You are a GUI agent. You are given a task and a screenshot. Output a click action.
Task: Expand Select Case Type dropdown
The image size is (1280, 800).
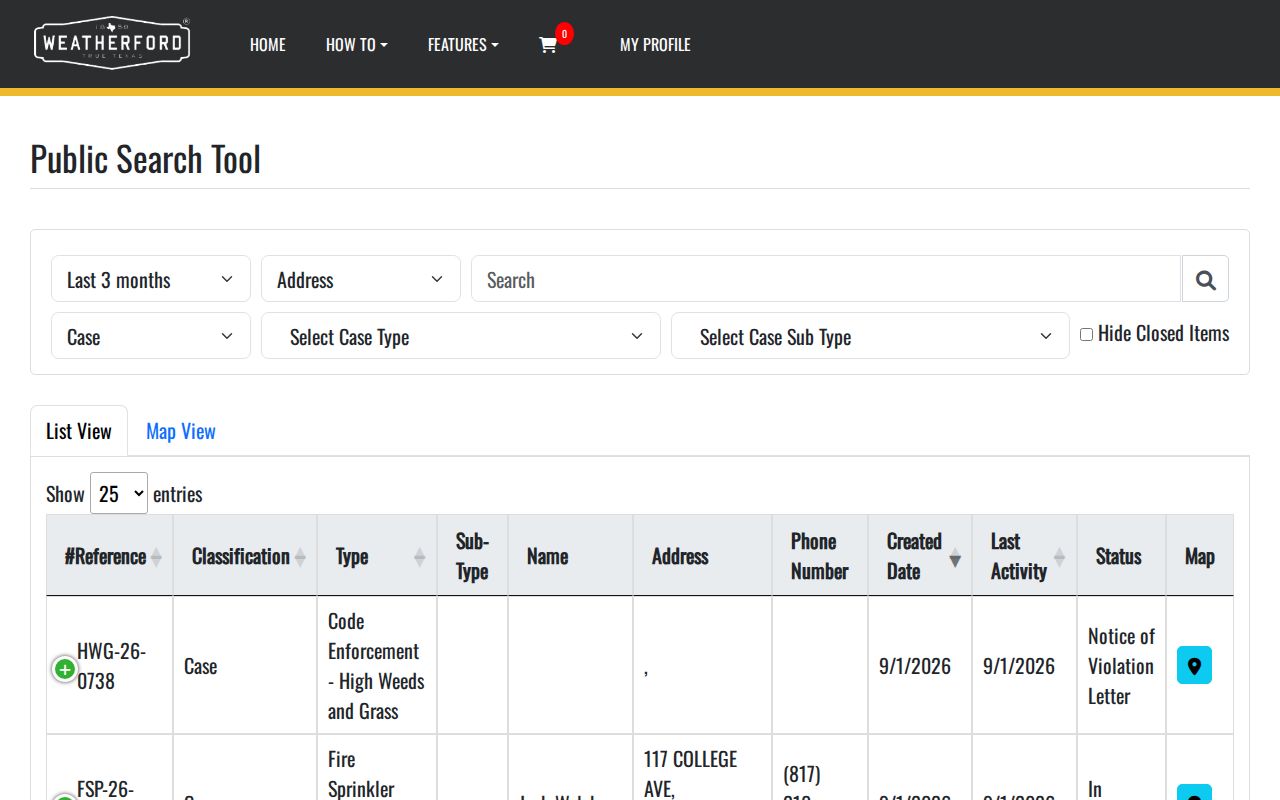(461, 336)
